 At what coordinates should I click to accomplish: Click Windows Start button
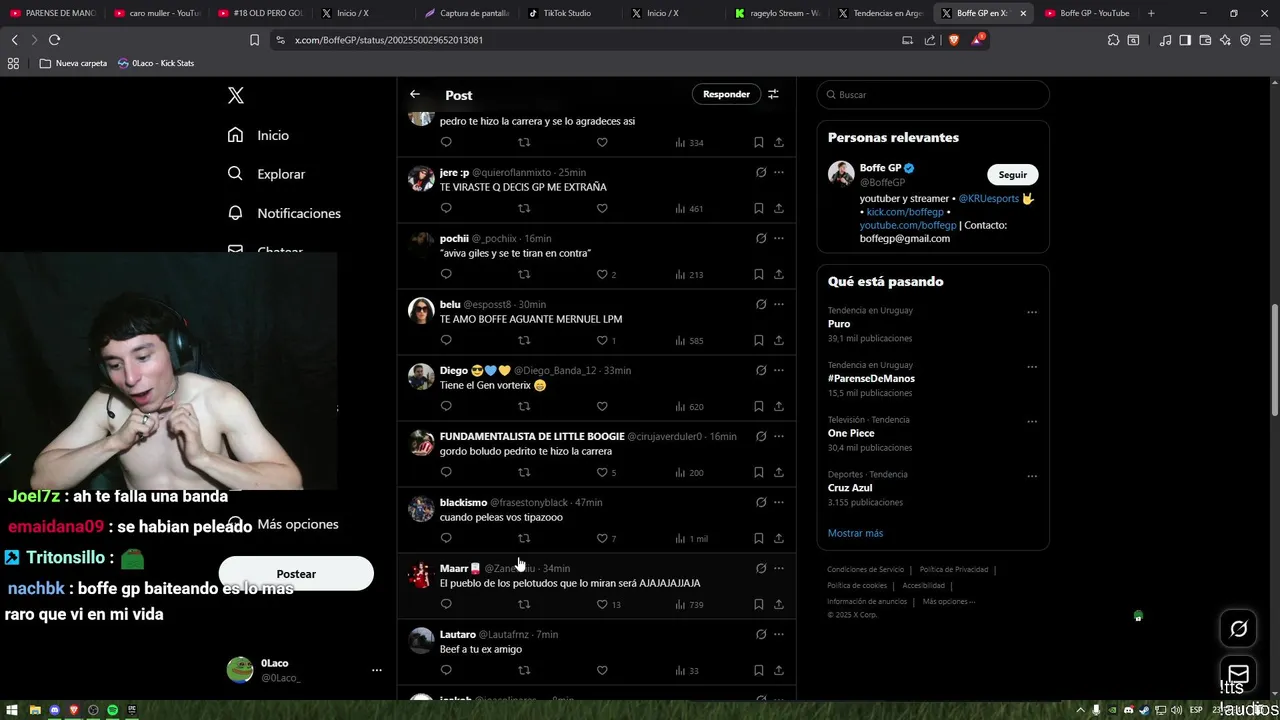(13, 710)
